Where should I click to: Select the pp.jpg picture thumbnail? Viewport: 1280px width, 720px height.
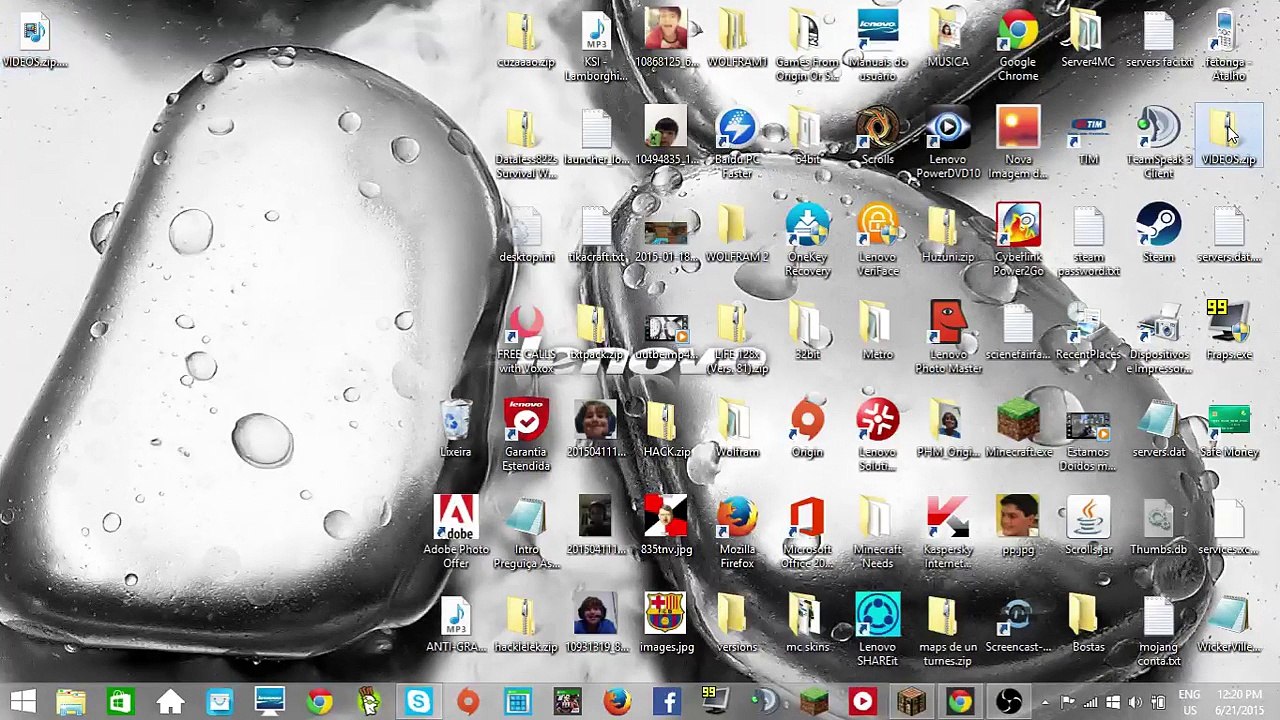point(1018,526)
